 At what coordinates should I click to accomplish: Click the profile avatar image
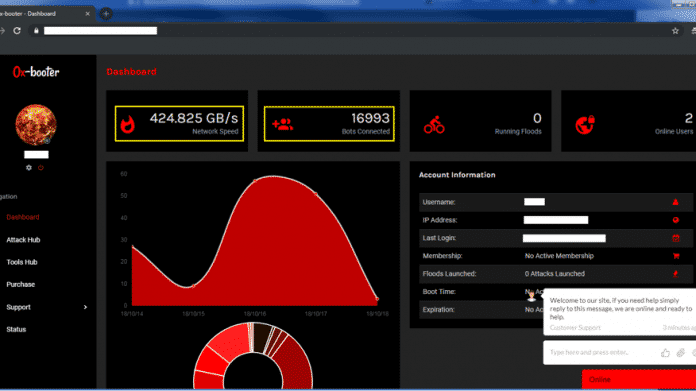36,125
